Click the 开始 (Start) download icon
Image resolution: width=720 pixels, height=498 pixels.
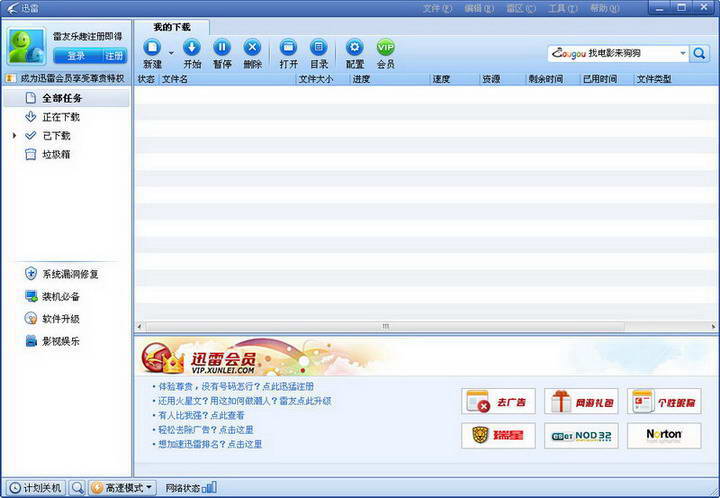[x=192, y=47]
